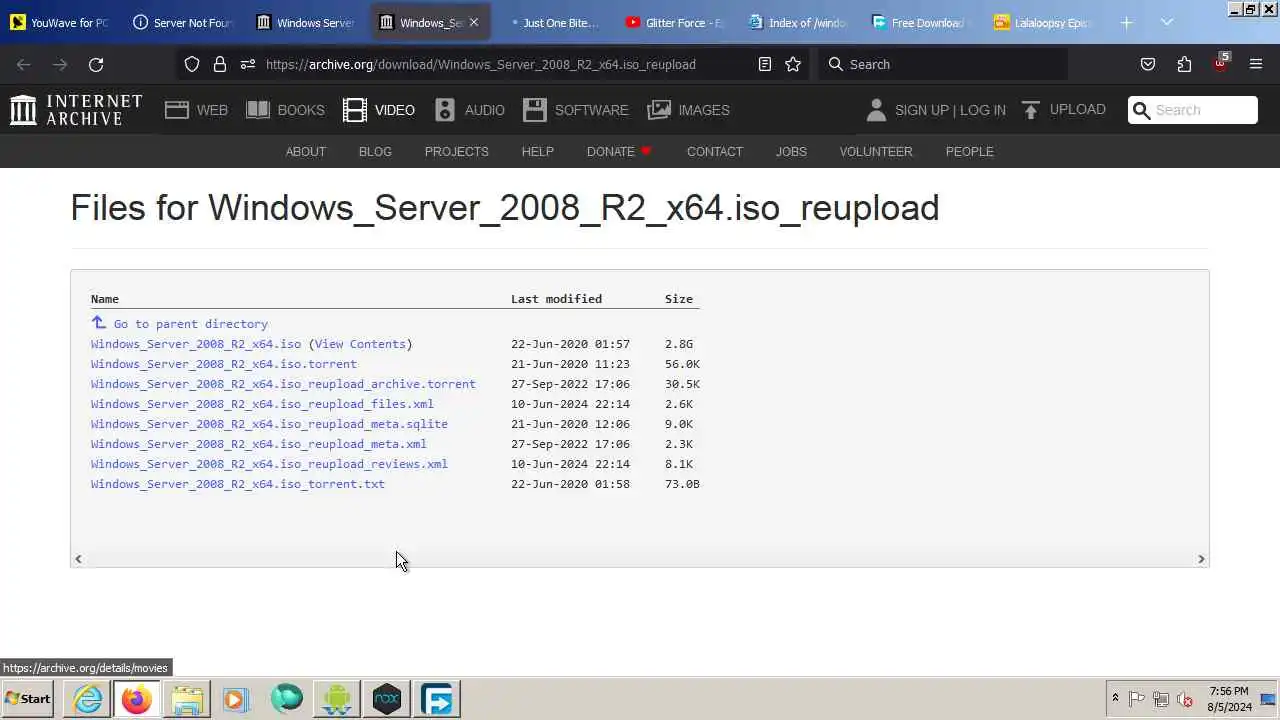
Task: Open the reupload_reviews.xml link
Action: (269, 464)
